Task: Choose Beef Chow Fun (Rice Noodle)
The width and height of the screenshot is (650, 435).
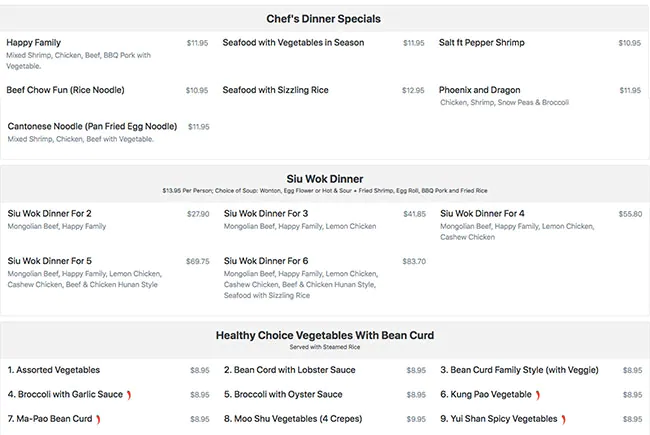Action: pos(65,90)
